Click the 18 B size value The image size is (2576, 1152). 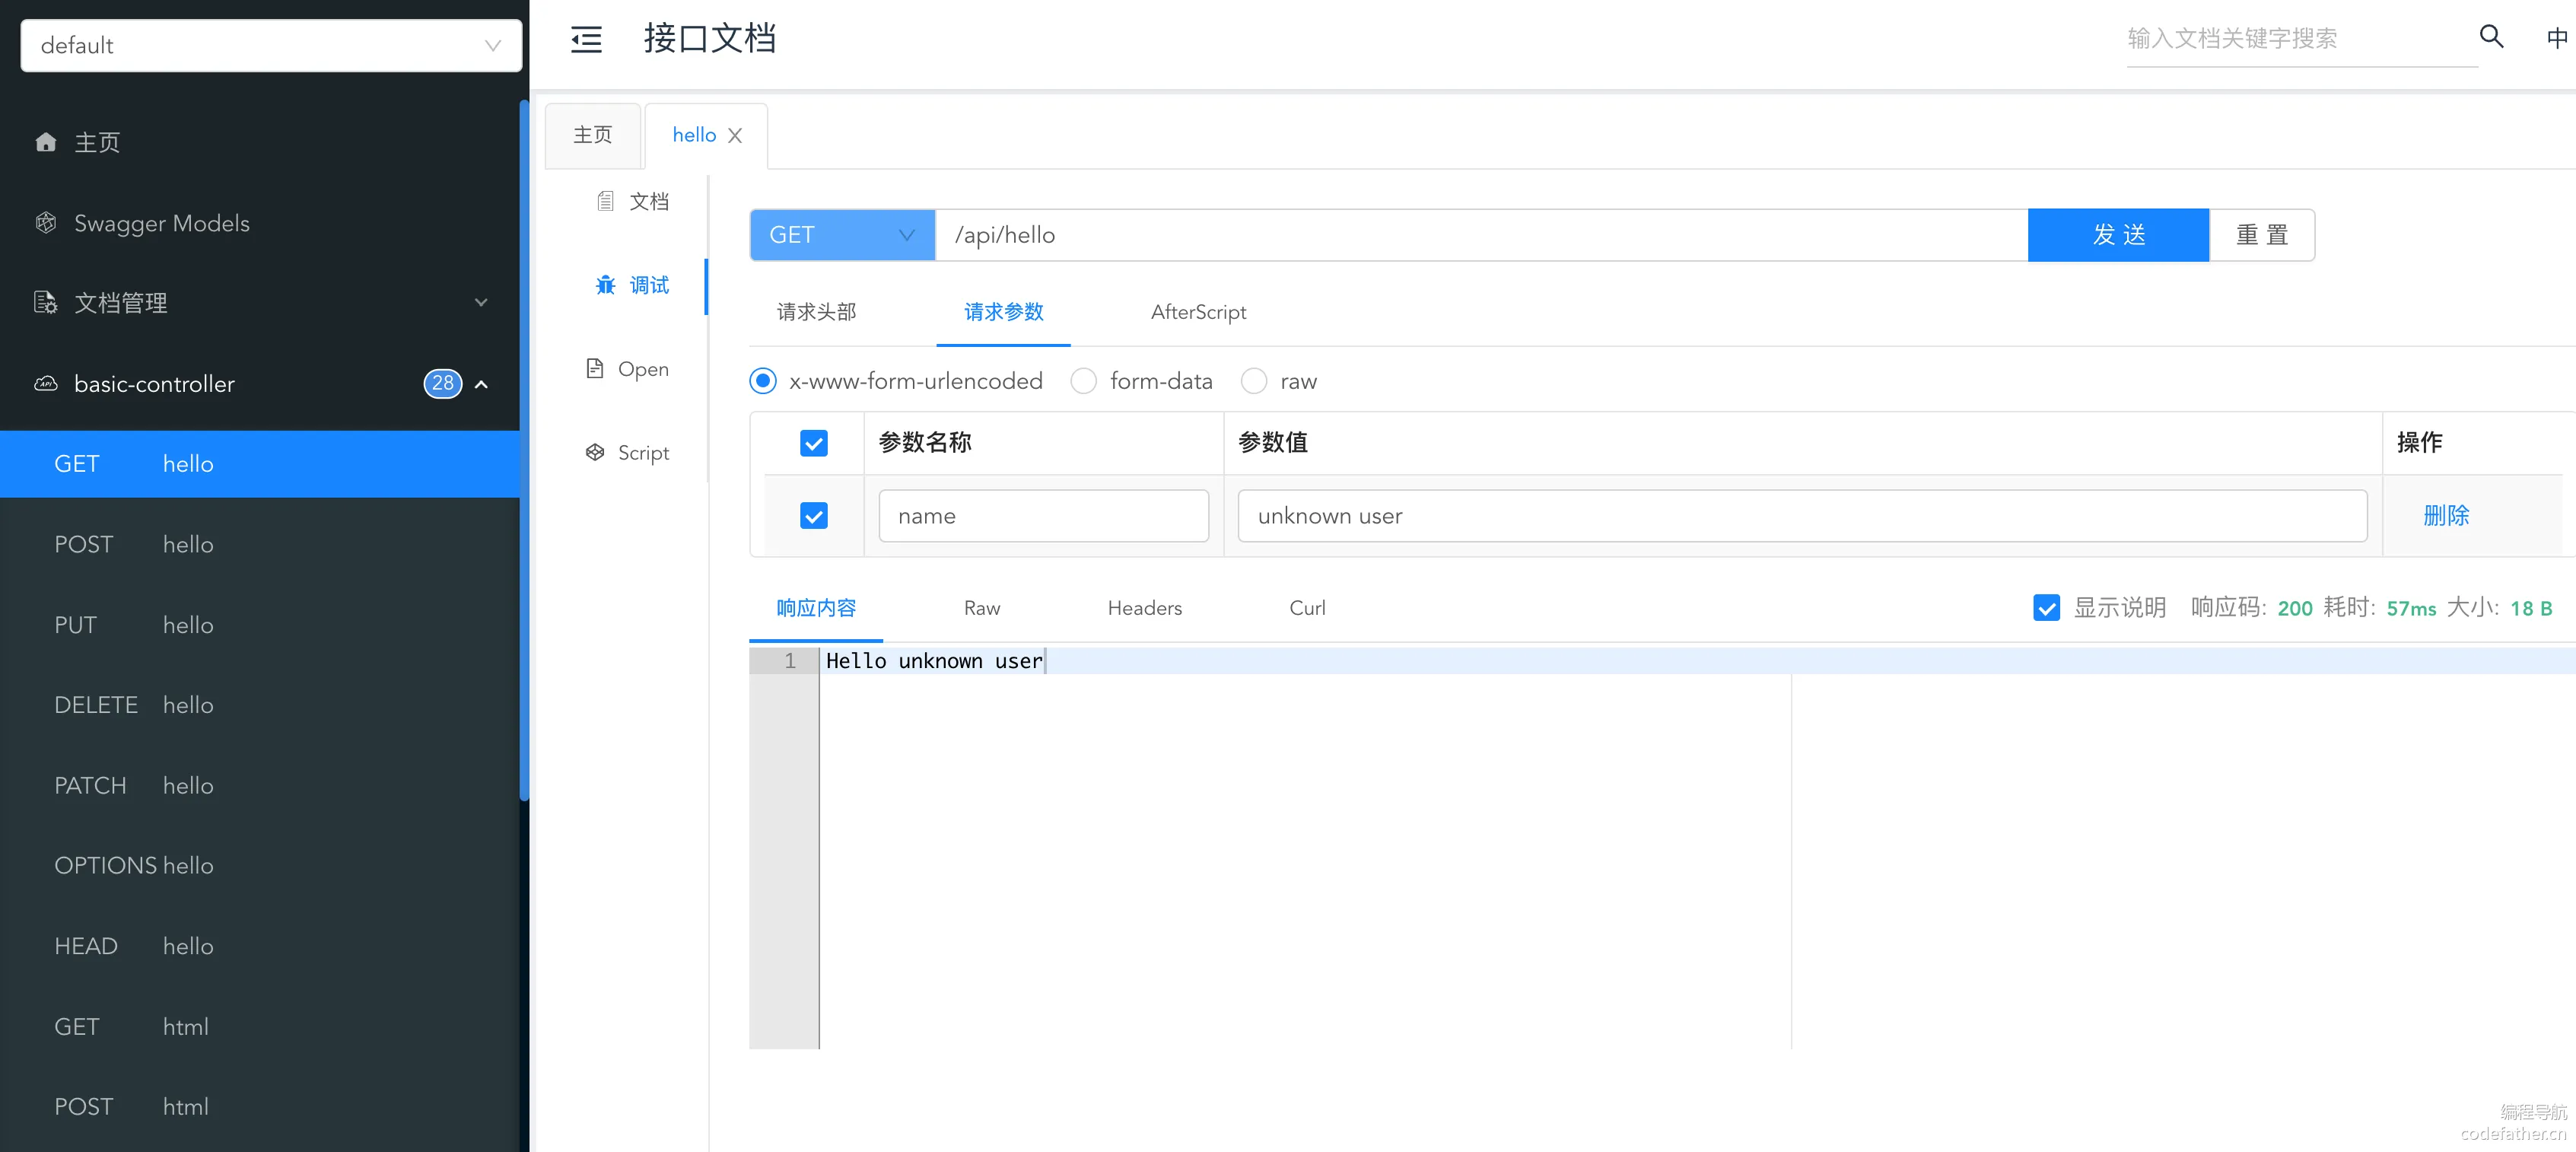[2530, 608]
